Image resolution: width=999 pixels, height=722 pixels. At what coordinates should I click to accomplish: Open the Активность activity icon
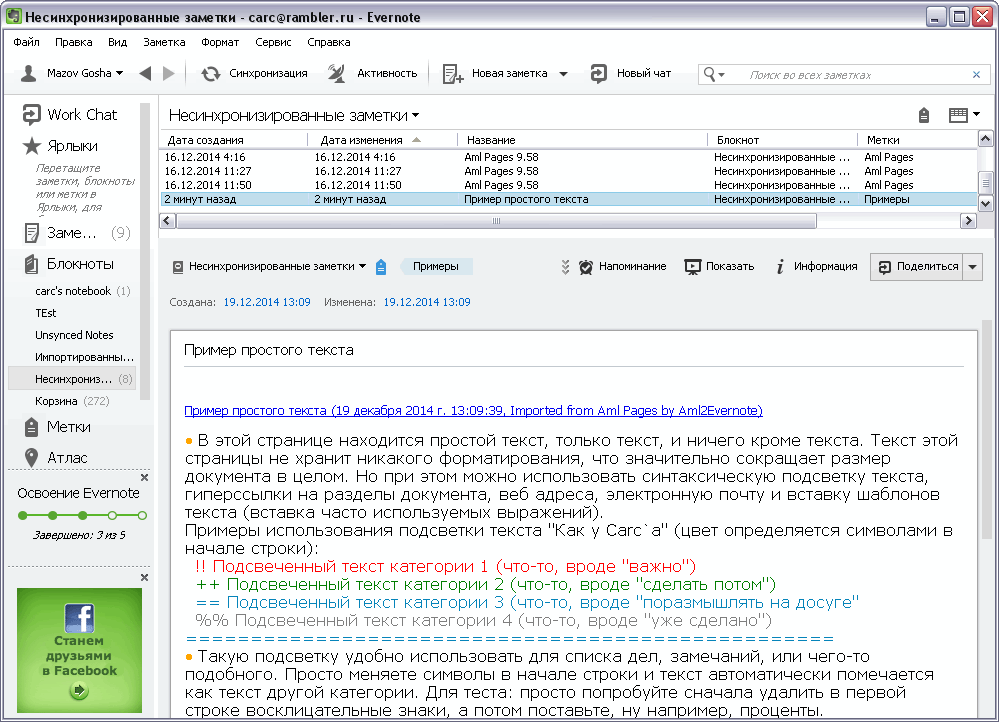click(x=336, y=73)
